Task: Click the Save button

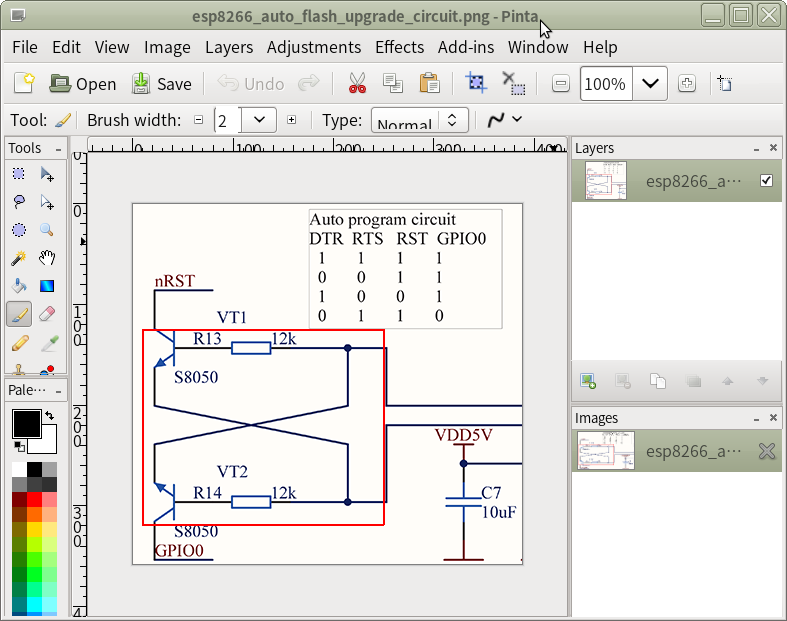Action: (161, 84)
